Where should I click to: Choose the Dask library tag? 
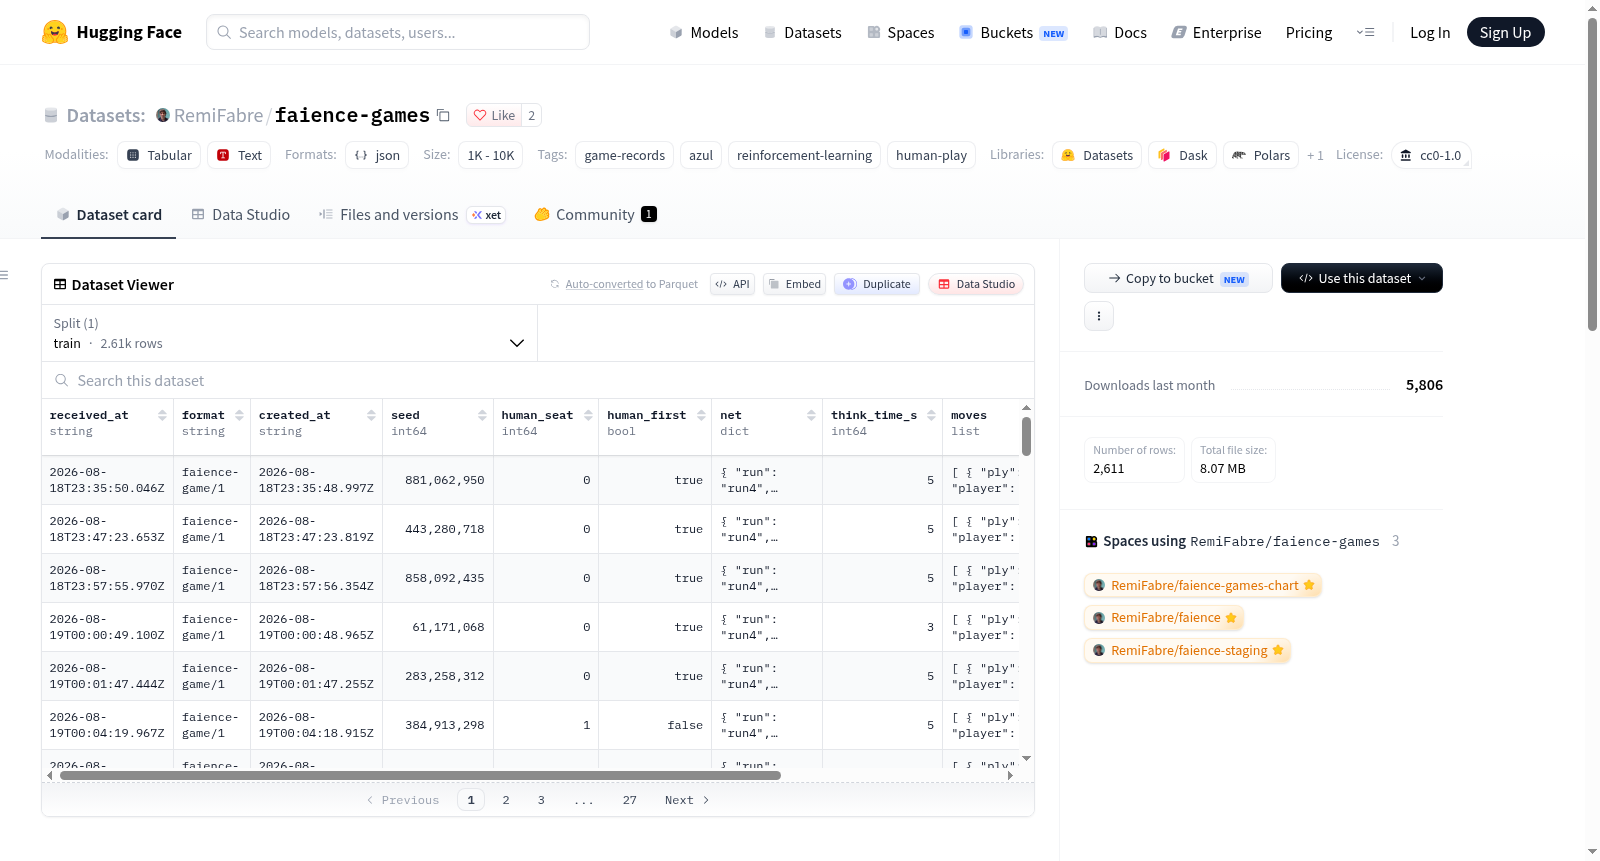click(1182, 155)
